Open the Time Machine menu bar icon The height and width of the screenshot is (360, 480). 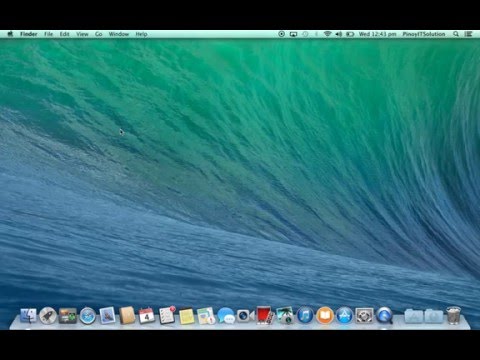click(305, 34)
